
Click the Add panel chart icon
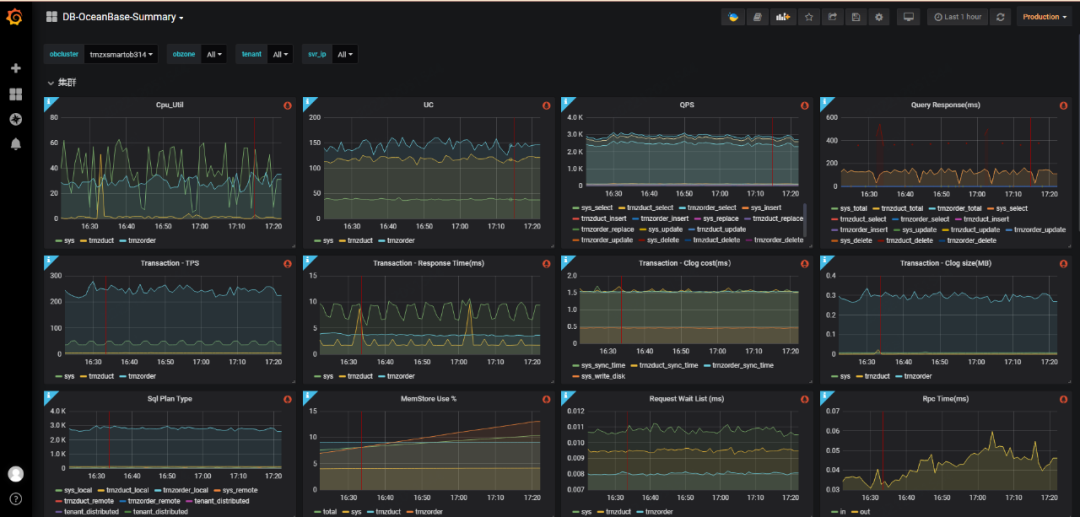782,17
